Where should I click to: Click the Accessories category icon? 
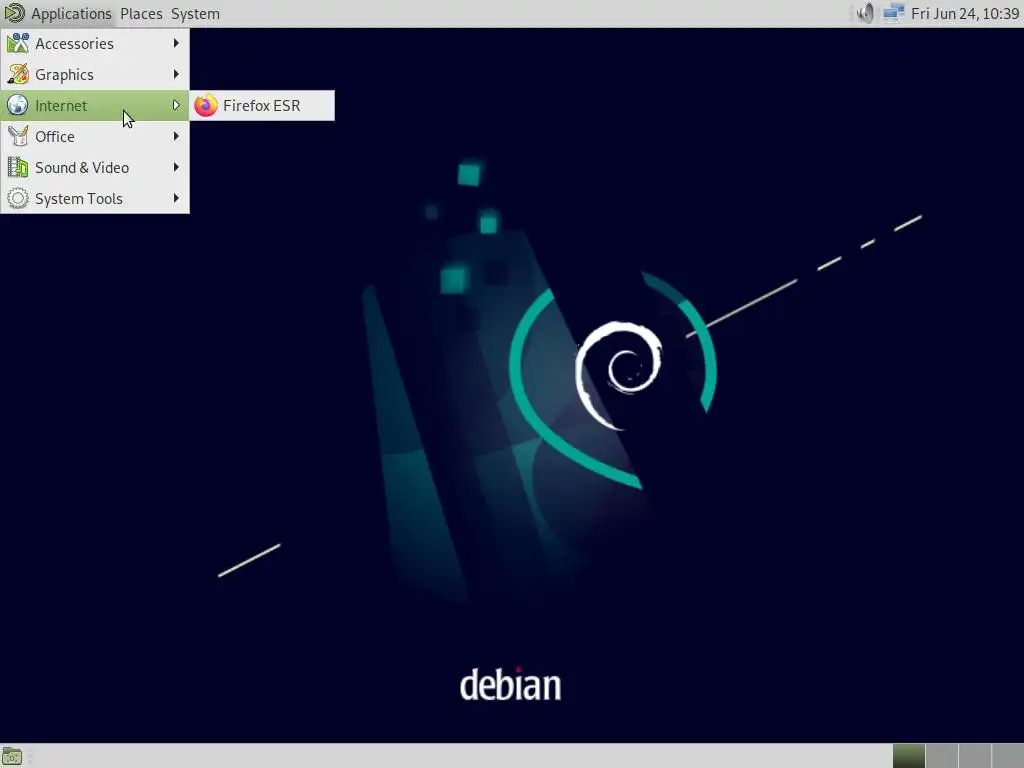pyautogui.click(x=18, y=43)
